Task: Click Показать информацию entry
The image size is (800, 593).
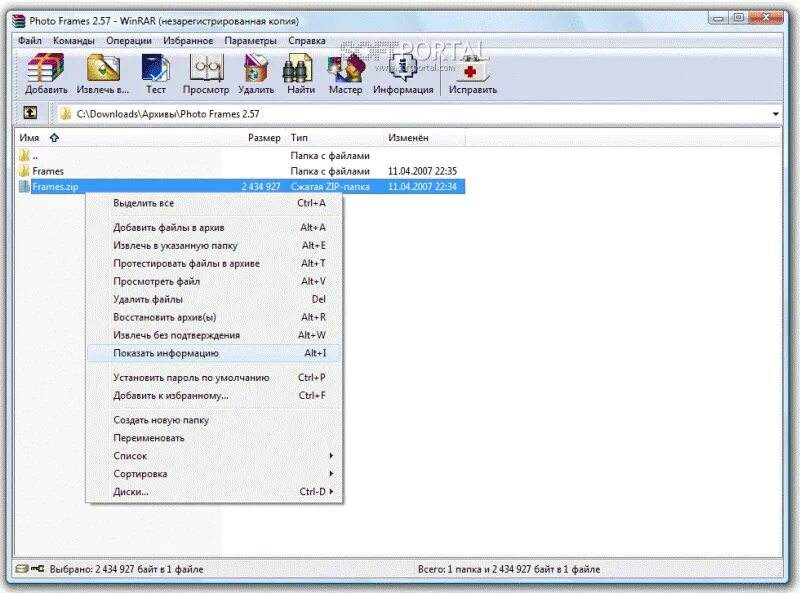Action: tap(214, 353)
